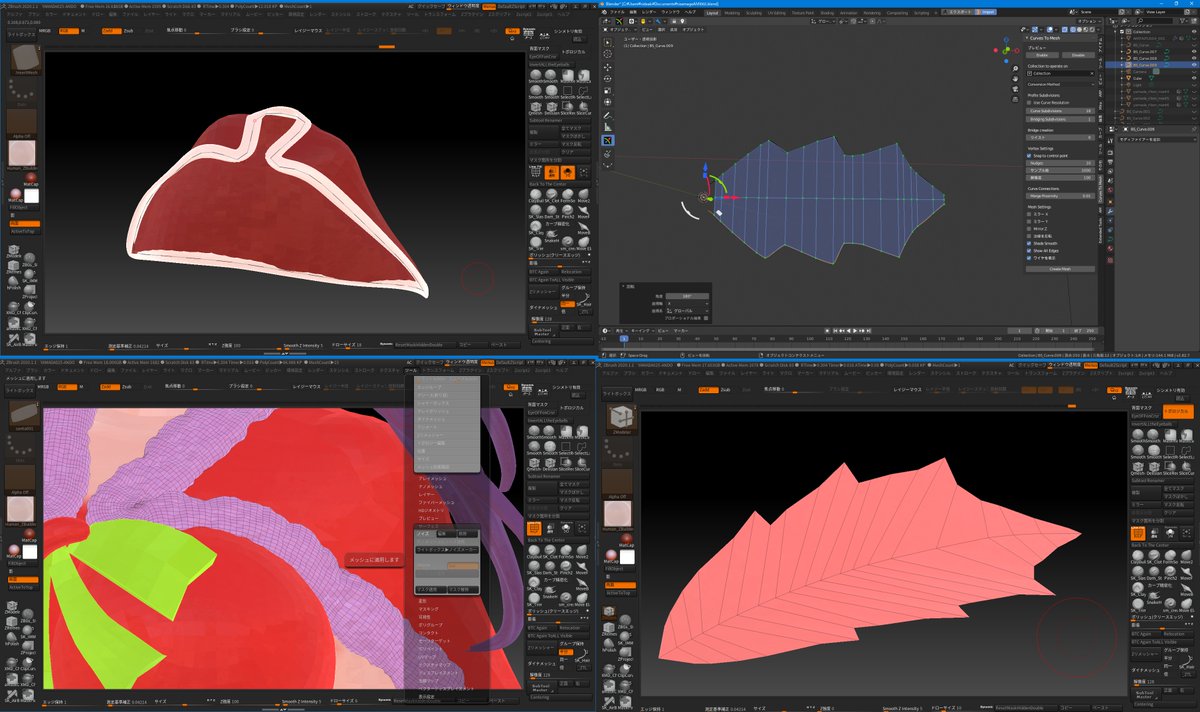Adjust Bridging Subdivisions slider in Blender panel

(1061, 119)
